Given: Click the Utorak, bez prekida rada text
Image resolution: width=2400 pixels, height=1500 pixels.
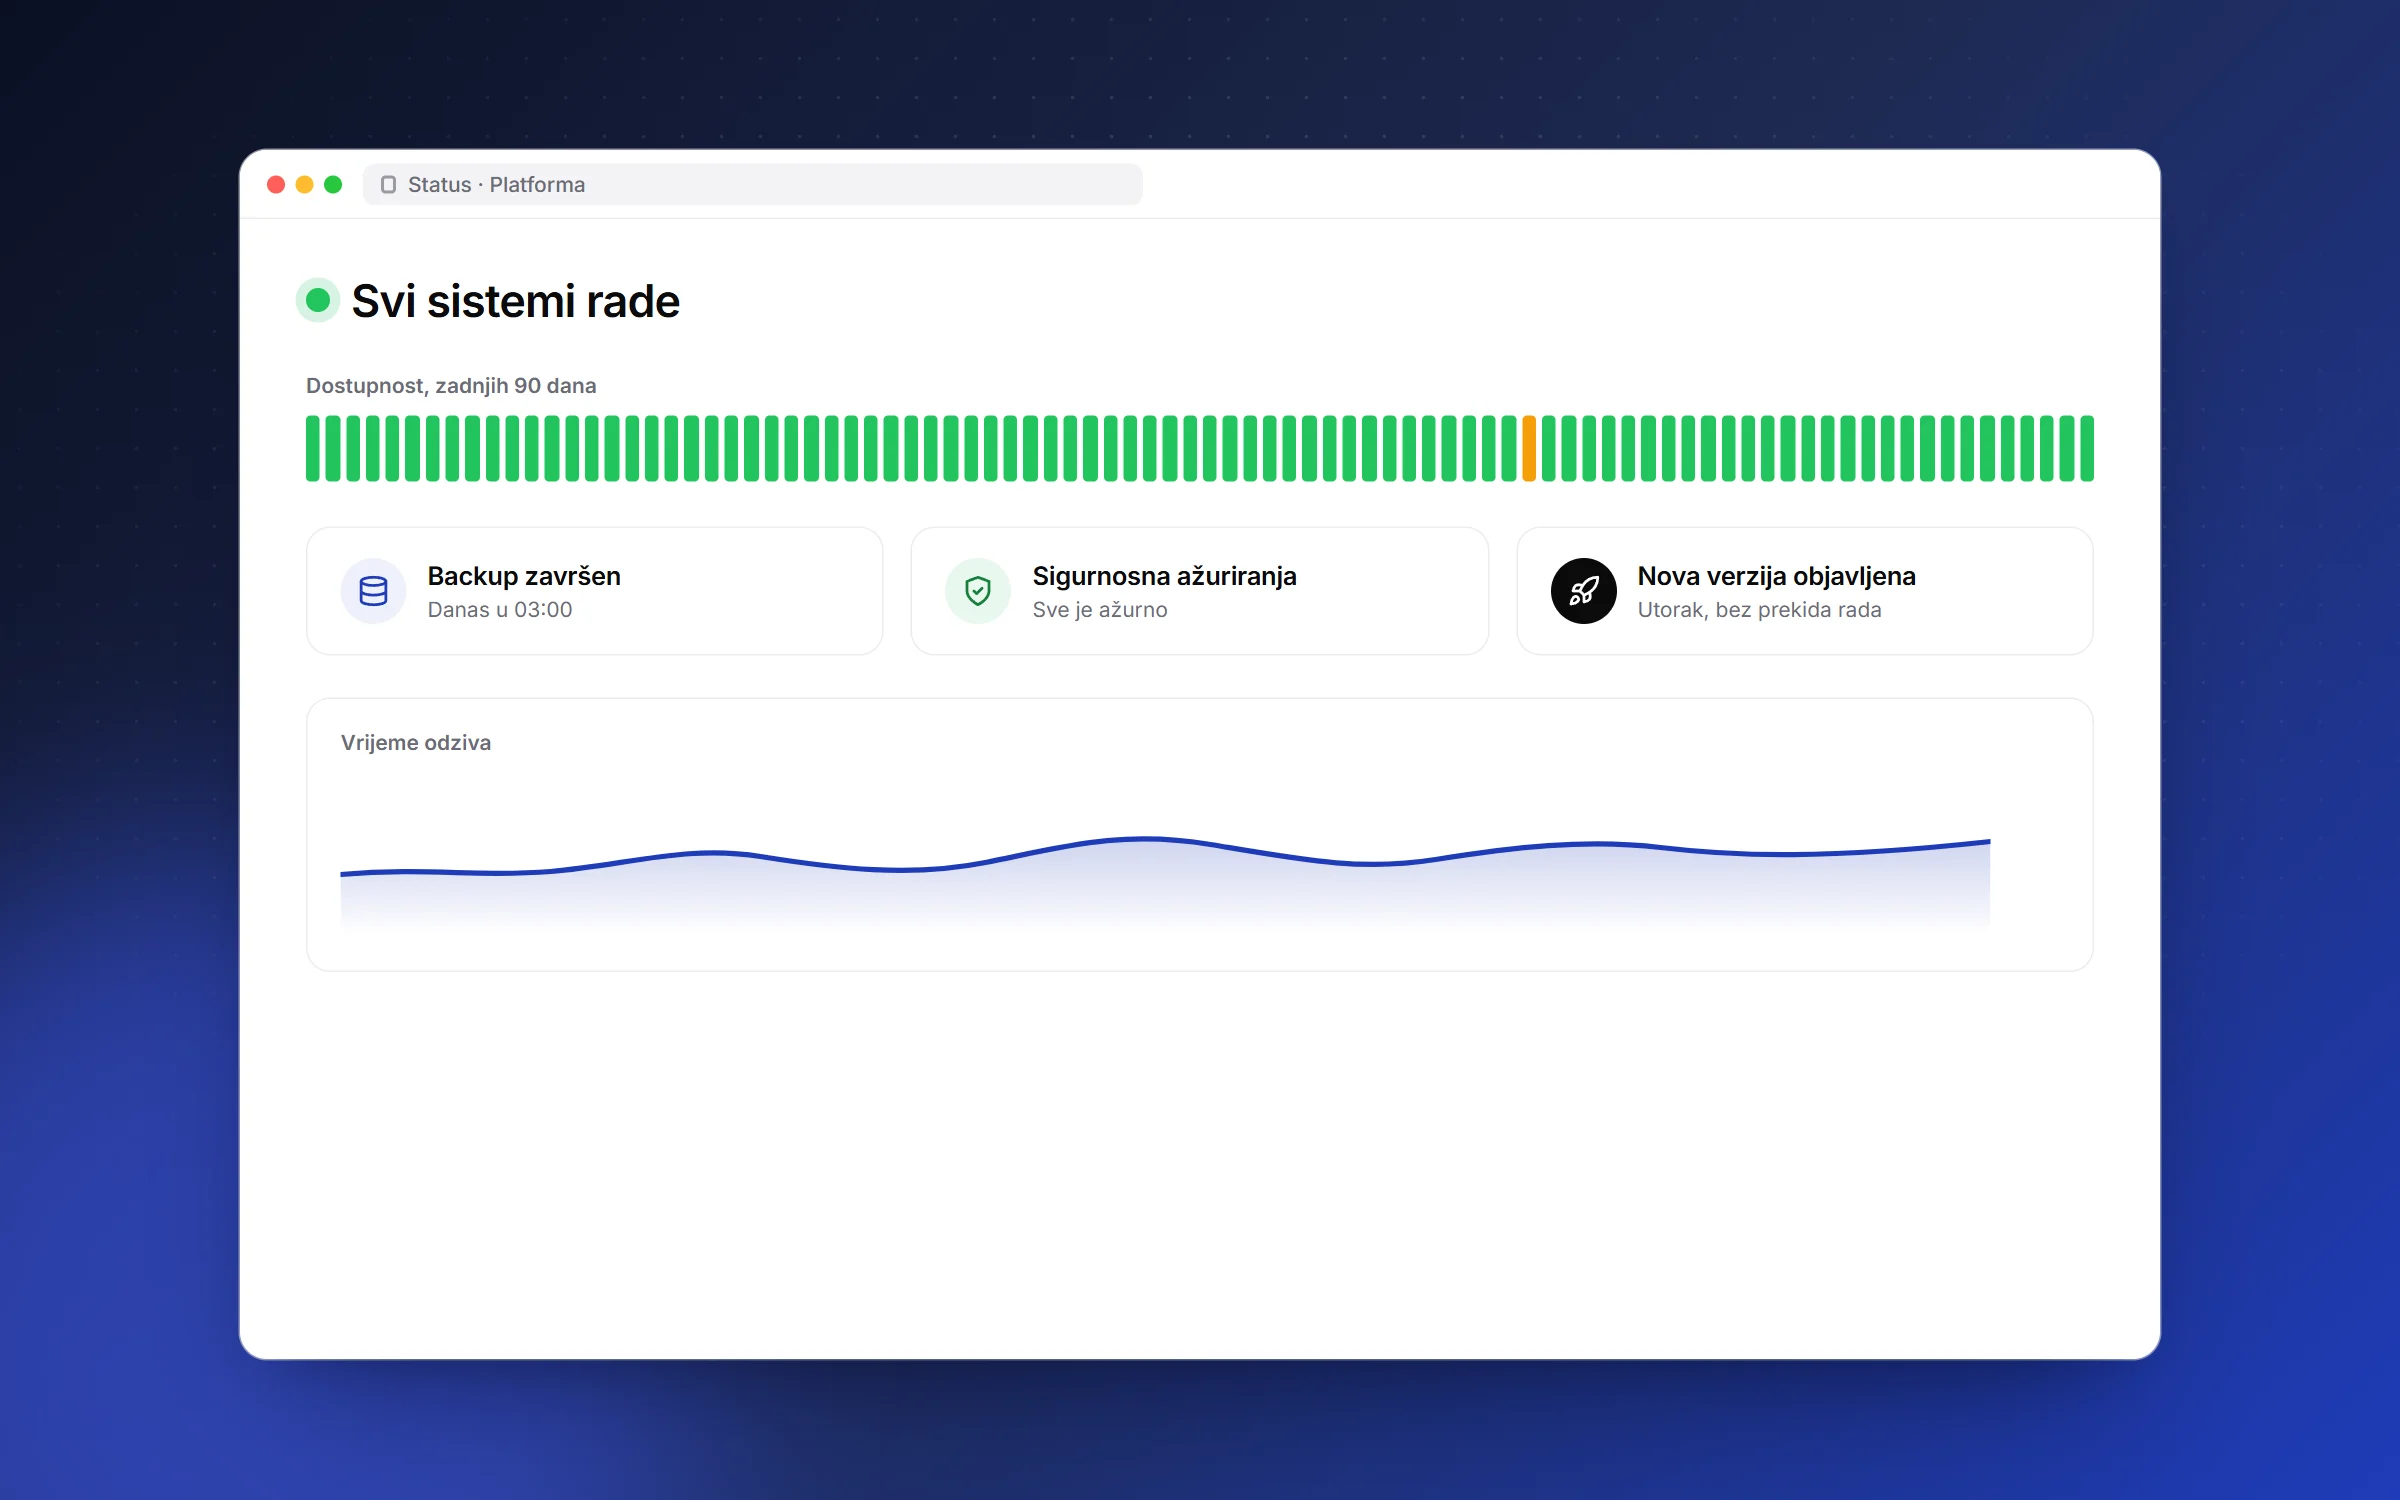Looking at the screenshot, I should (x=1760, y=610).
